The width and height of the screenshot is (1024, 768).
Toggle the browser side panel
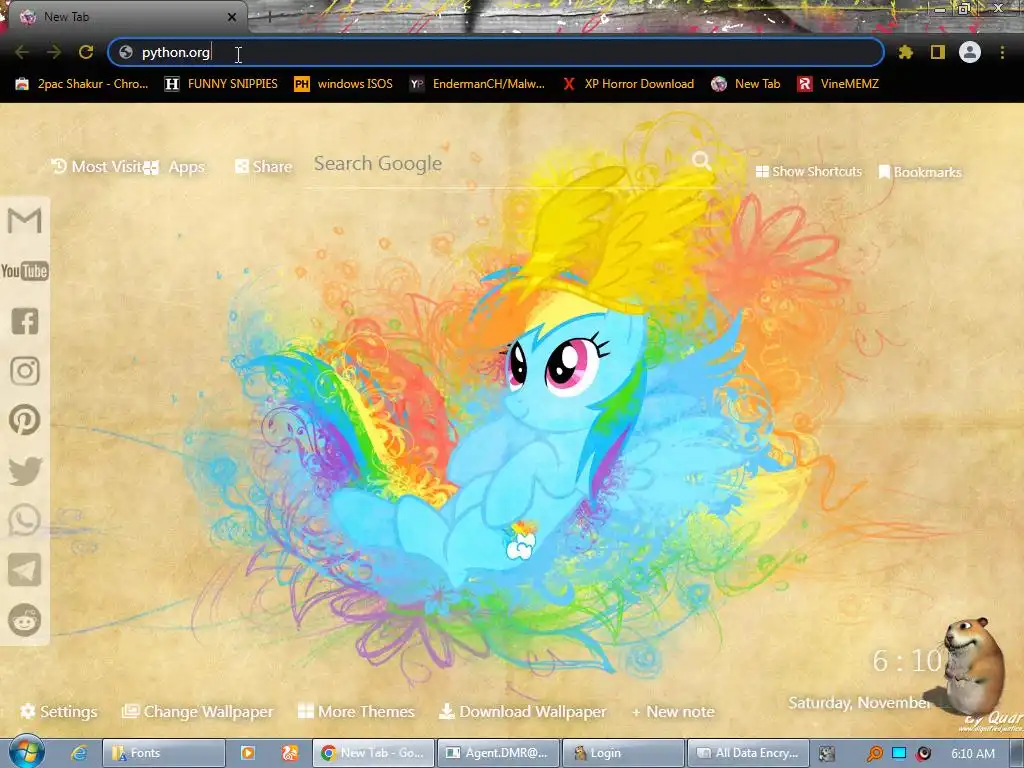(938, 52)
